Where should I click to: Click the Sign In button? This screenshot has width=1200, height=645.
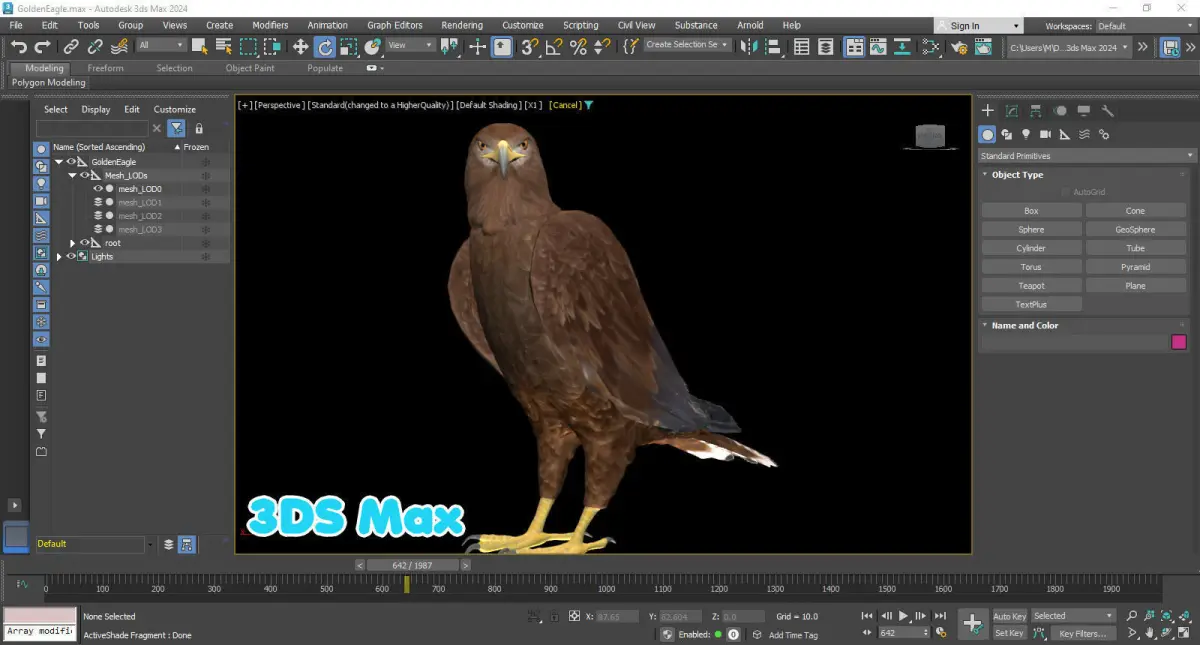click(979, 26)
